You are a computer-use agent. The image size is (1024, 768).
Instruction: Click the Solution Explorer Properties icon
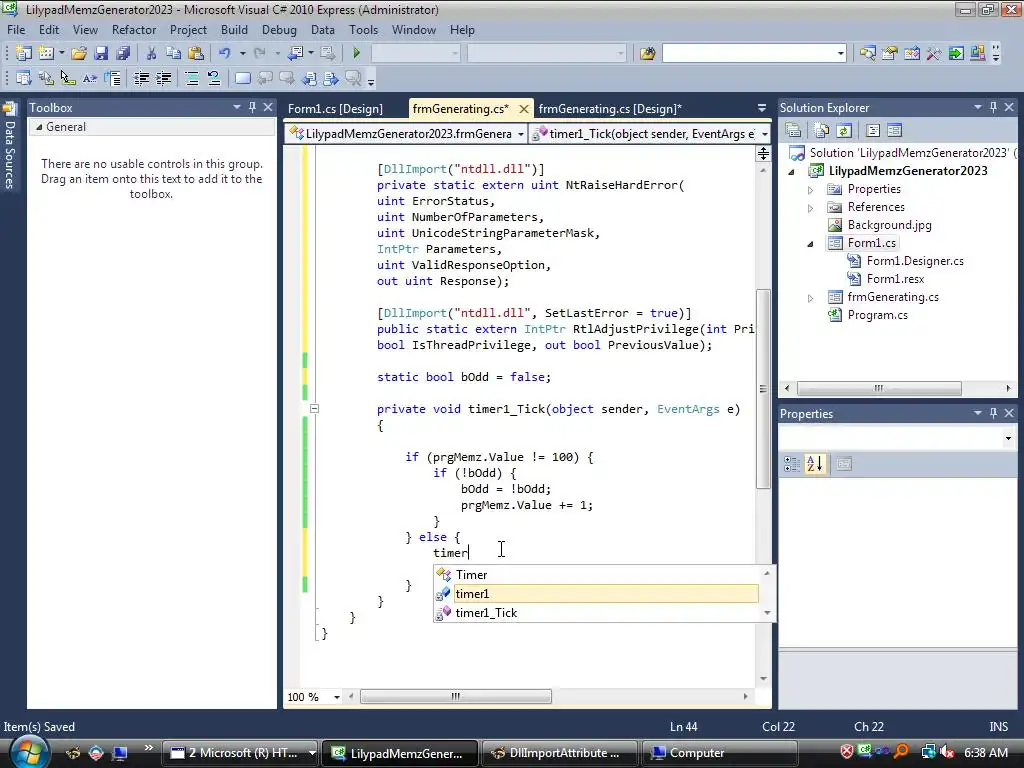[793, 131]
